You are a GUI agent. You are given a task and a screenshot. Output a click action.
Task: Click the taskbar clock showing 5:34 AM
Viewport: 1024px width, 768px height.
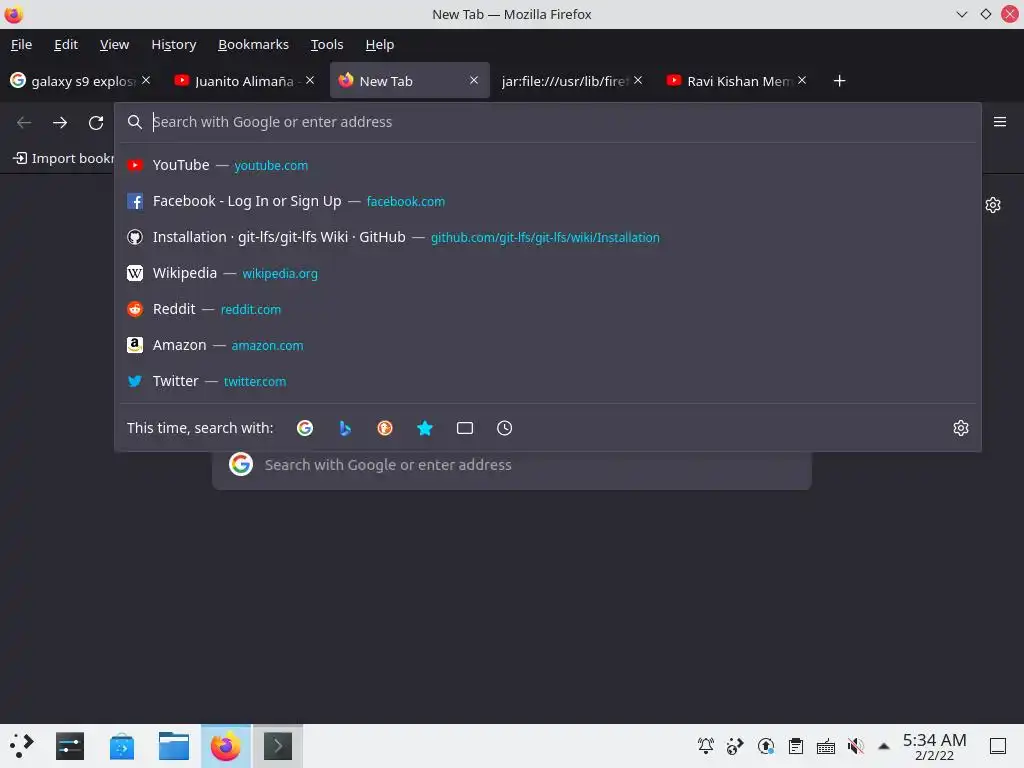point(934,746)
